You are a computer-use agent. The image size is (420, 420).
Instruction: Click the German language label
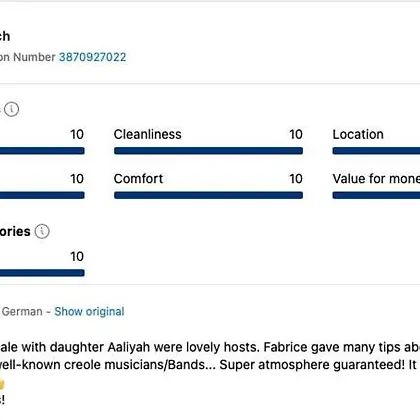coord(22,312)
